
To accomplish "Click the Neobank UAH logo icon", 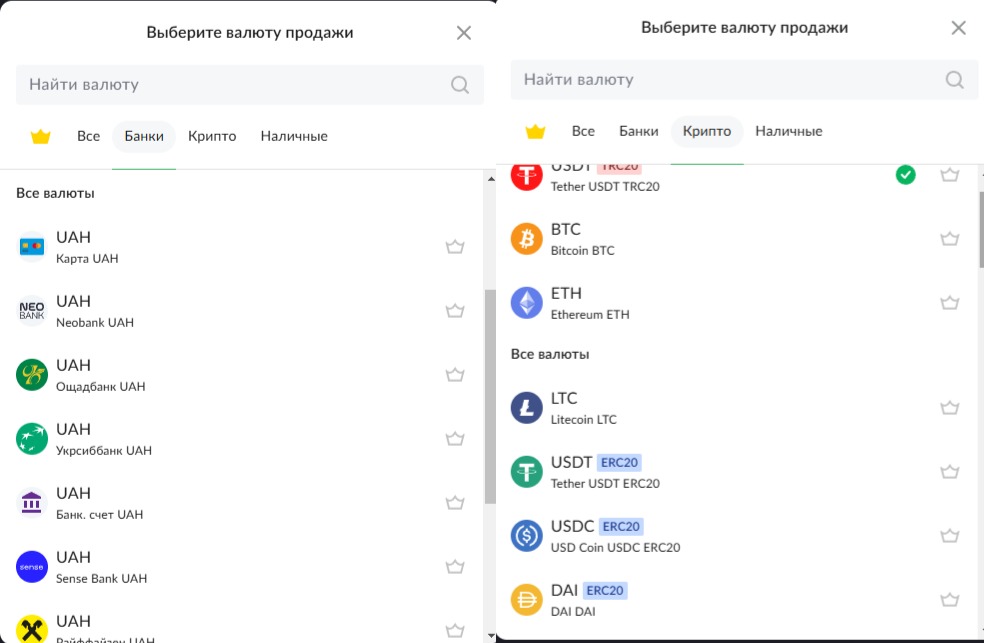I will 32,311.
